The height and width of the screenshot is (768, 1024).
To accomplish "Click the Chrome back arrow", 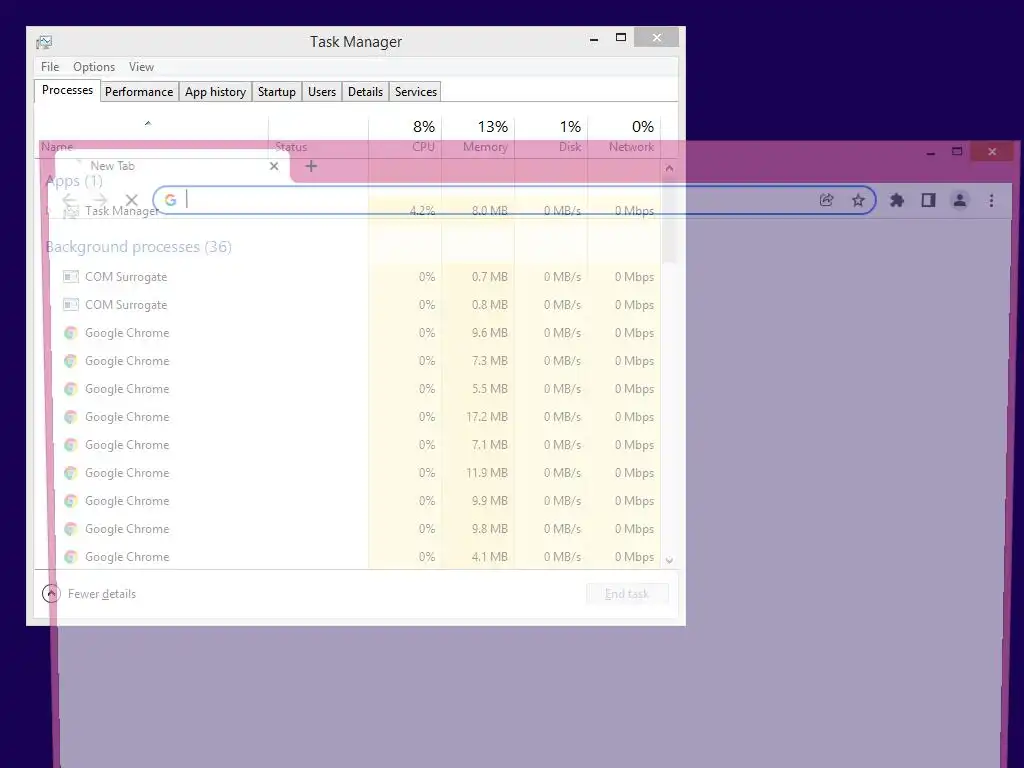I will 69,200.
